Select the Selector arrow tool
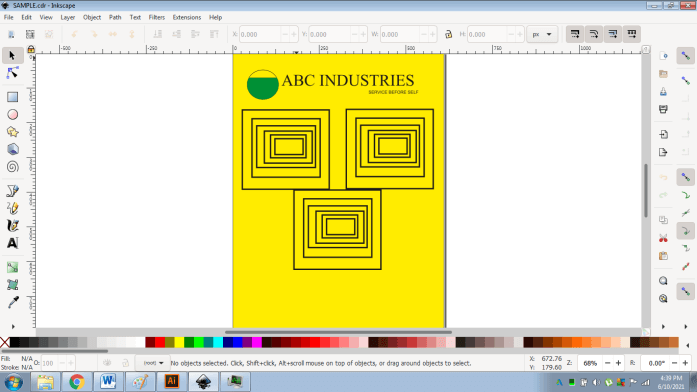Viewport: 697px width, 392px height. tap(12, 56)
